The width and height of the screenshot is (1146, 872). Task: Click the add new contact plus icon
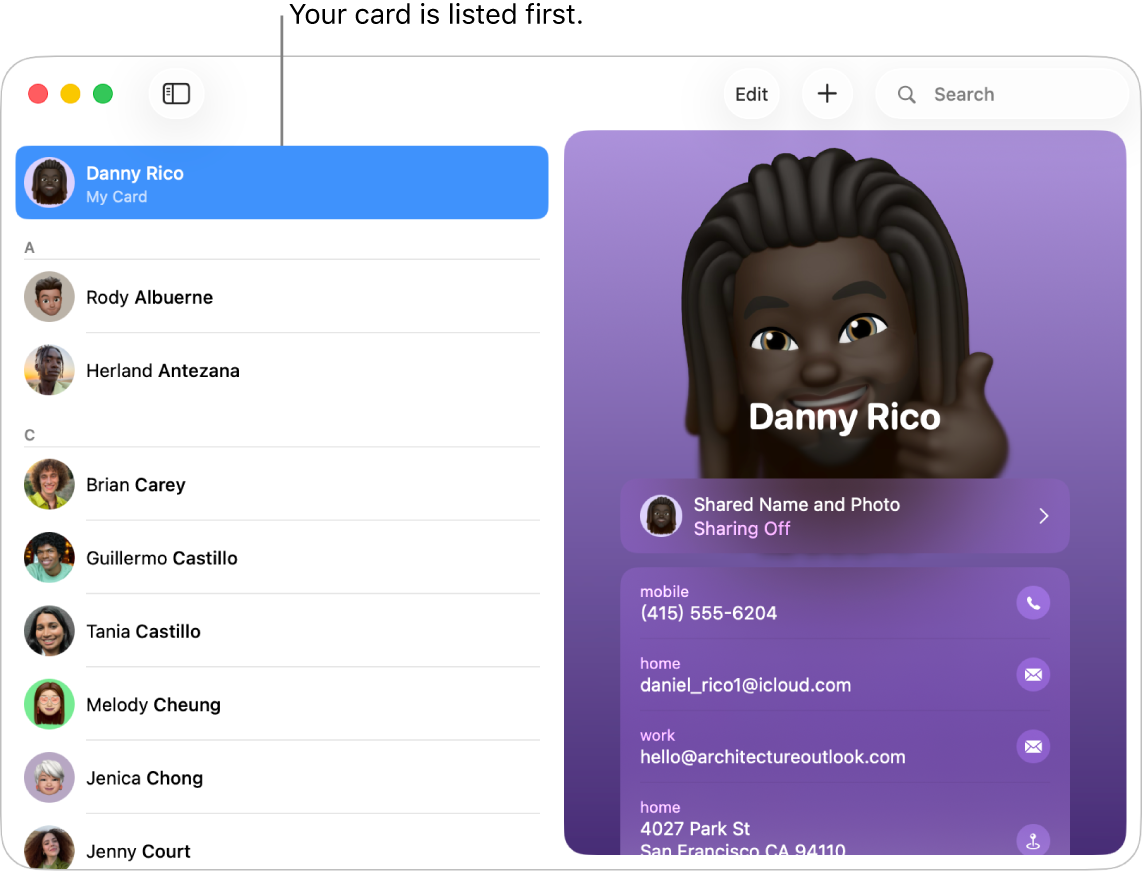[827, 93]
